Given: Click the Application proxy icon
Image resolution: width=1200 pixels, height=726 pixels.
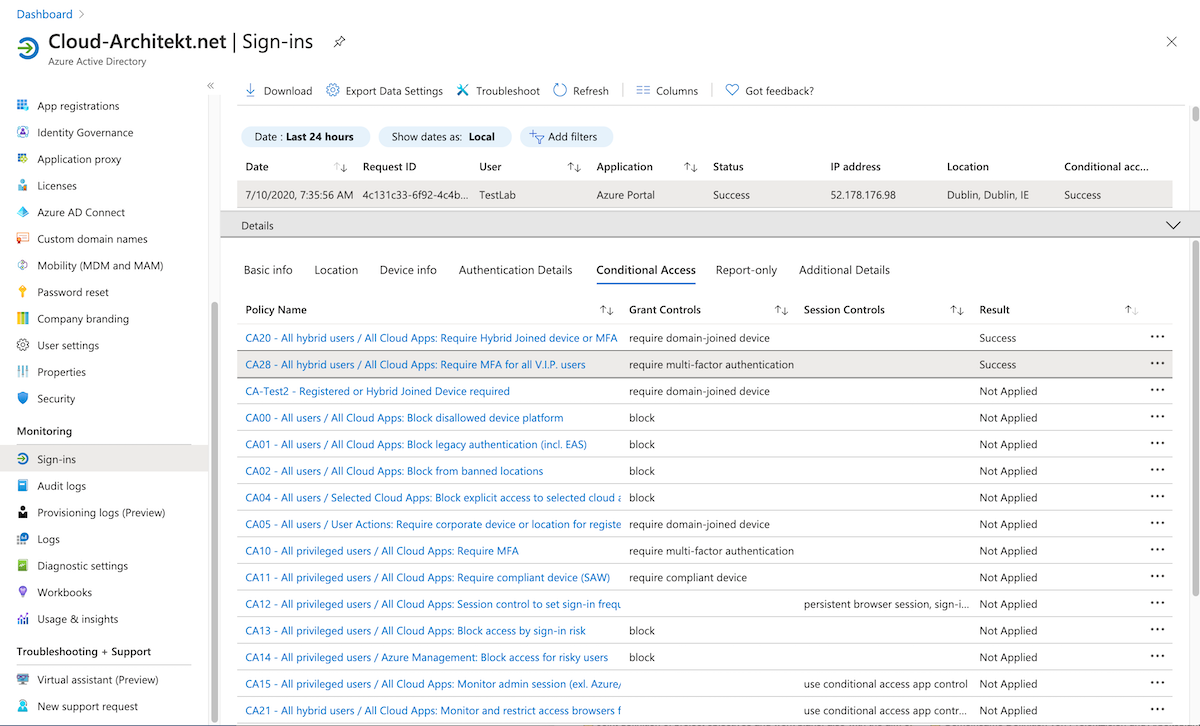Looking at the screenshot, I should (x=23, y=159).
